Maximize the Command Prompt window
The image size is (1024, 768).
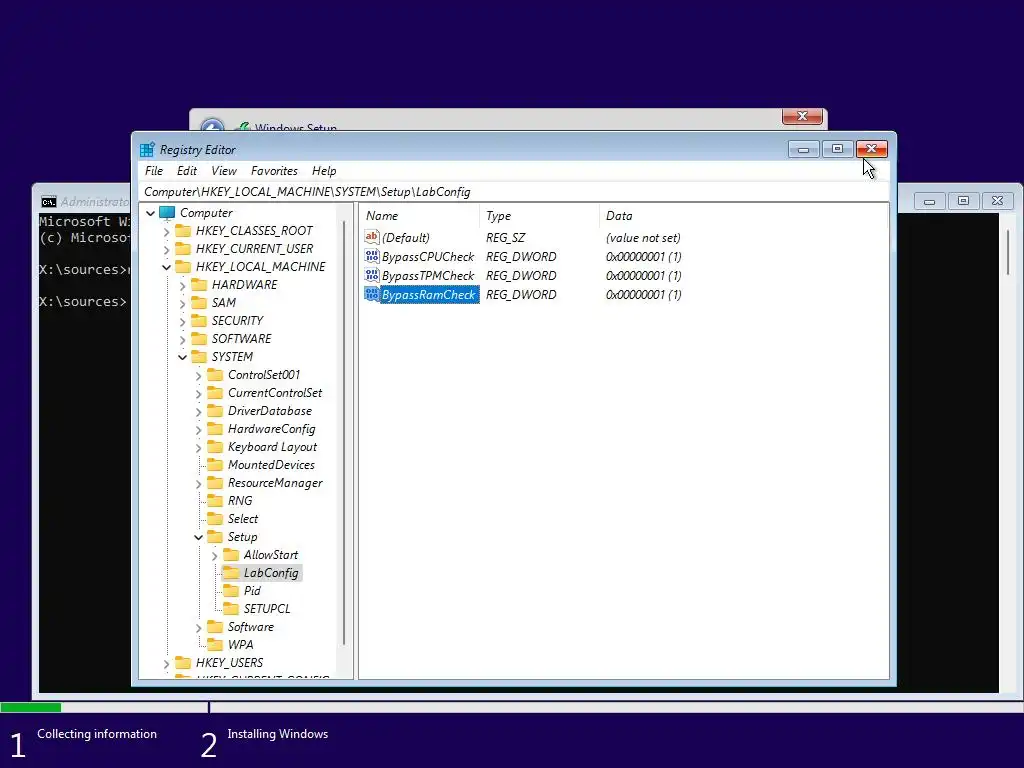pyautogui.click(x=963, y=201)
